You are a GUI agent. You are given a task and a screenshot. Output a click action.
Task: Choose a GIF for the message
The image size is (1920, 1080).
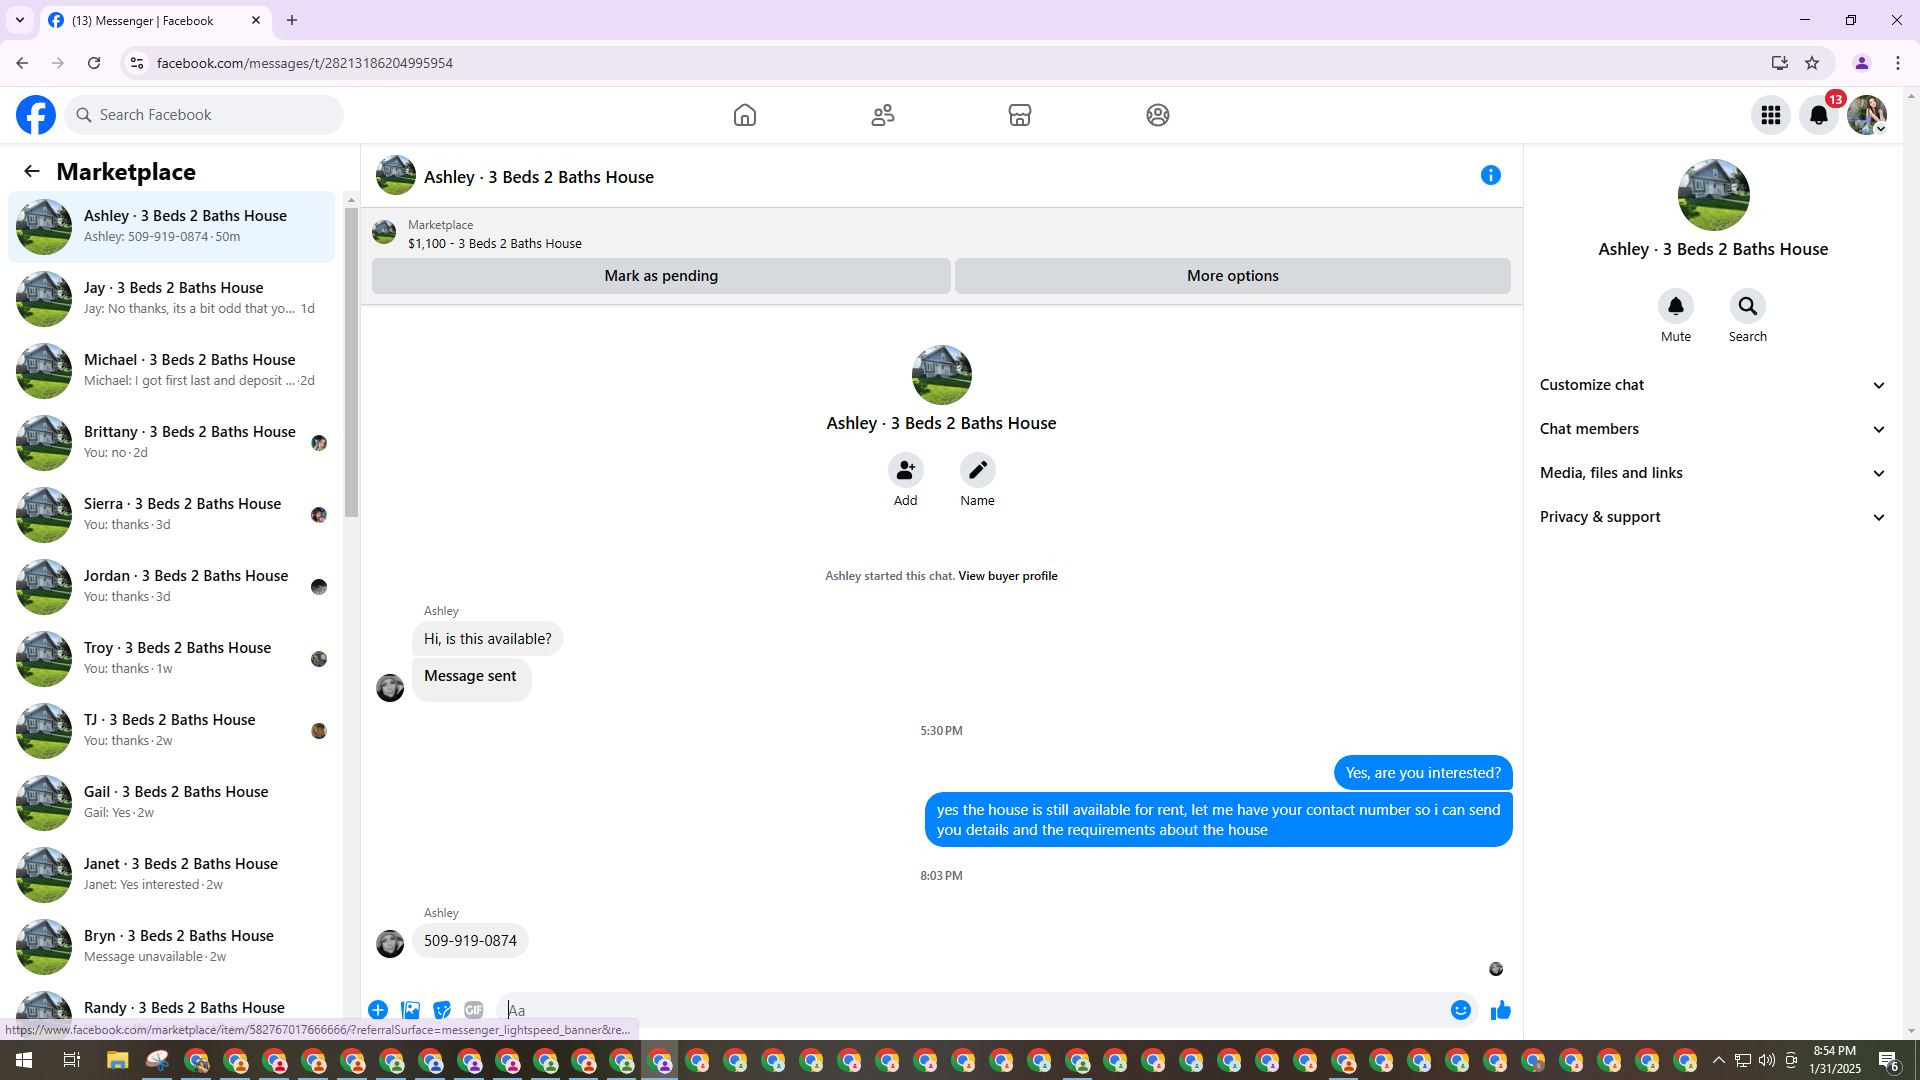tap(474, 1010)
